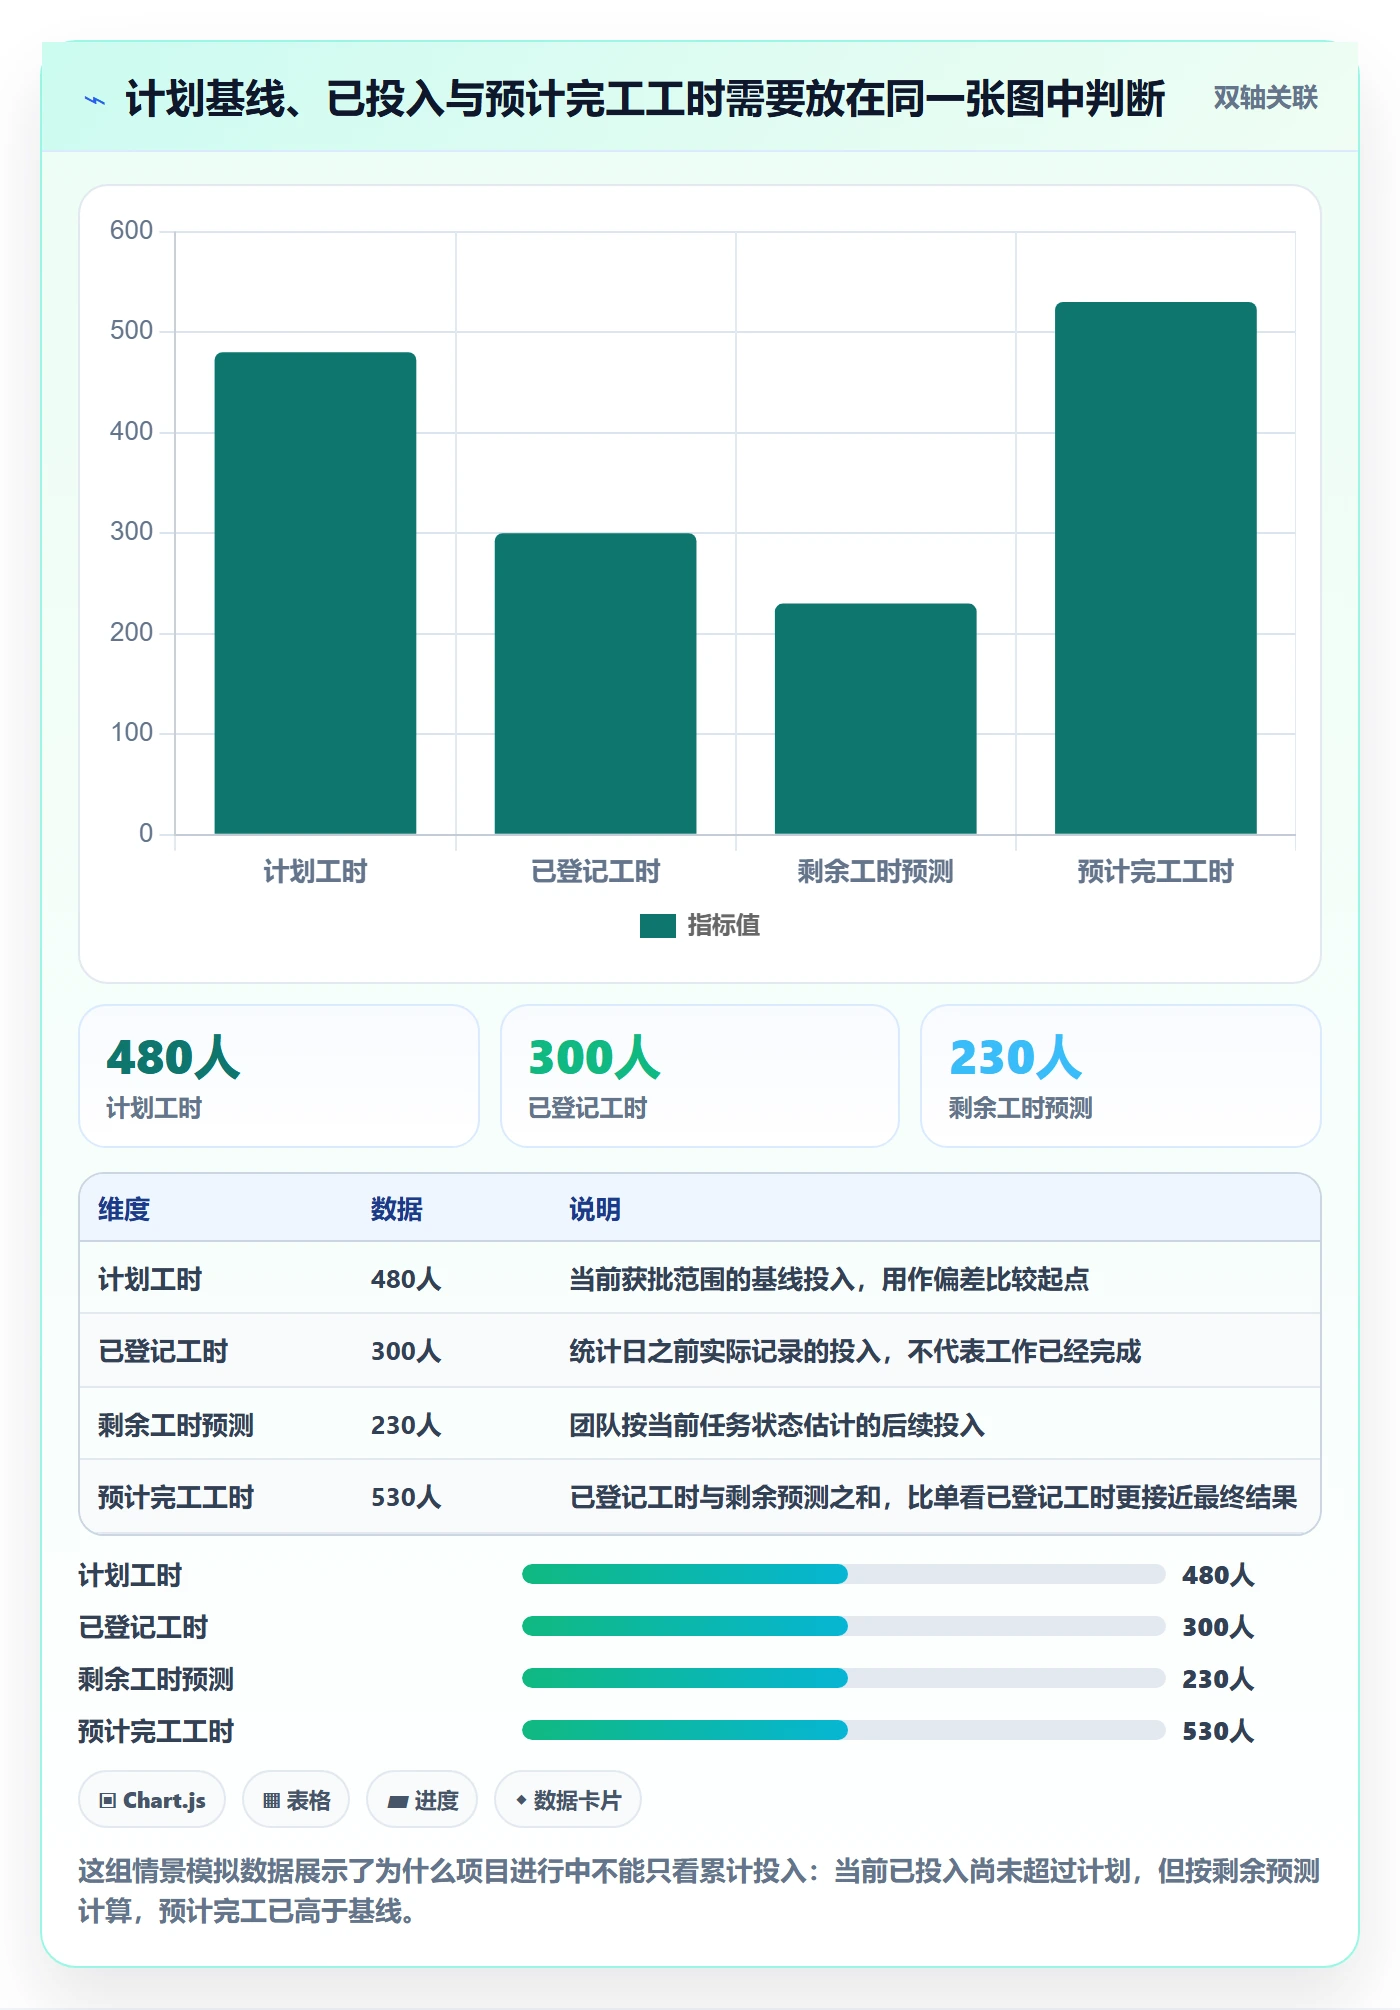Select the 剩余工时预测 bar in chart
Viewport: 1400px width, 2010px height.
(875, 718)
